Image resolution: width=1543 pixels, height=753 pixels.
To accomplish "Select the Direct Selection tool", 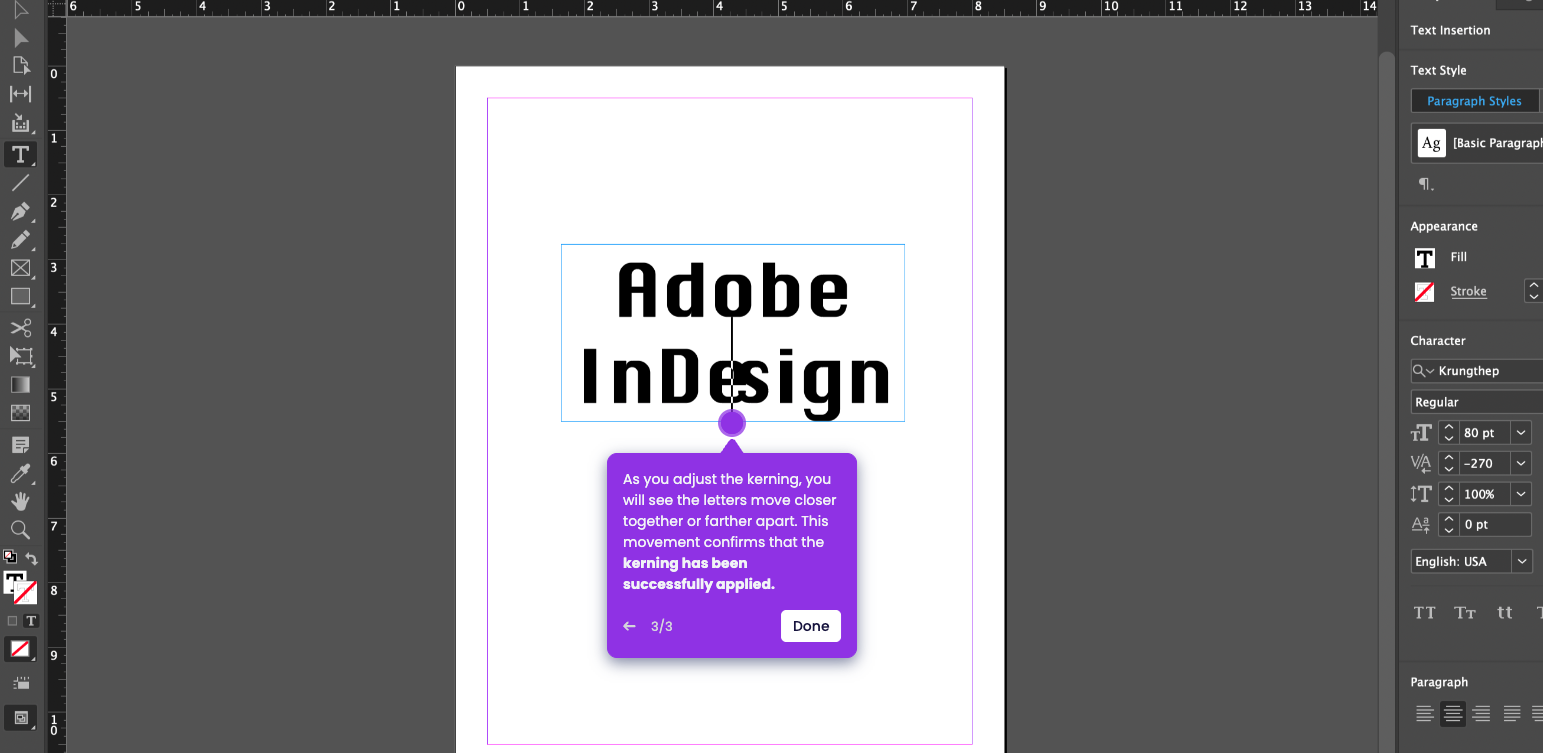I will pyautogui.click(x=20, y=38).
